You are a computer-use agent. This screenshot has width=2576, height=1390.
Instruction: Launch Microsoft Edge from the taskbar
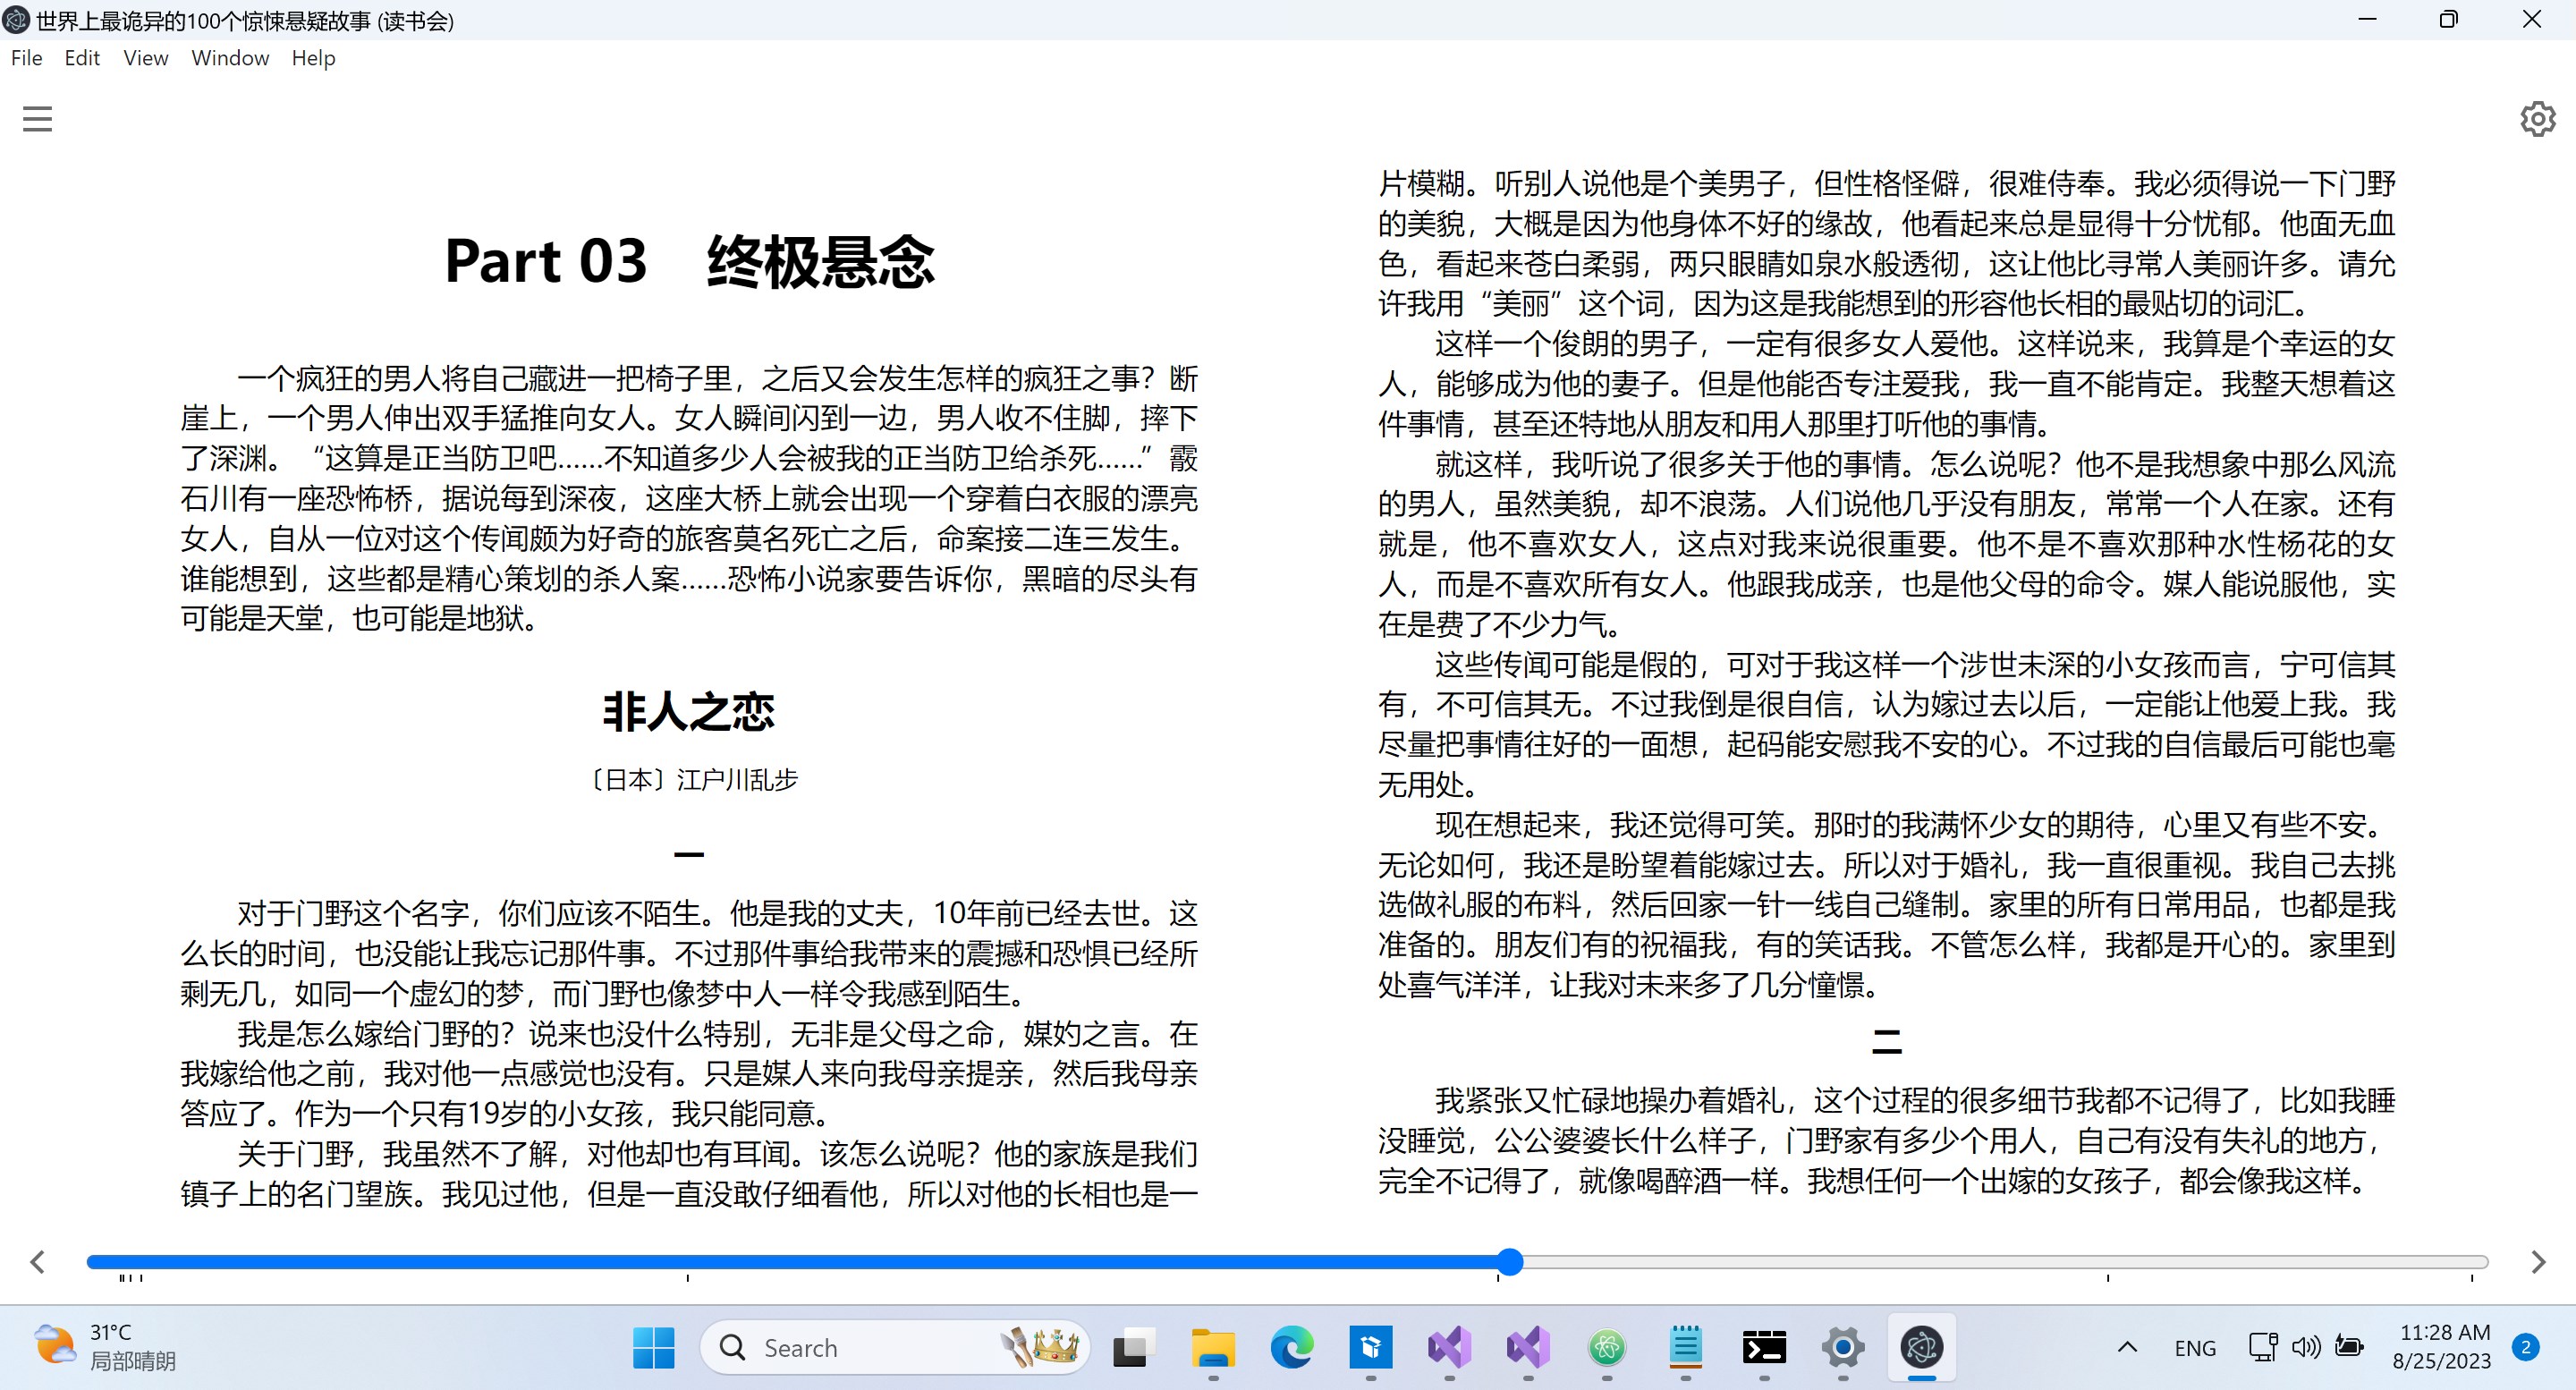point(1292,1347)
